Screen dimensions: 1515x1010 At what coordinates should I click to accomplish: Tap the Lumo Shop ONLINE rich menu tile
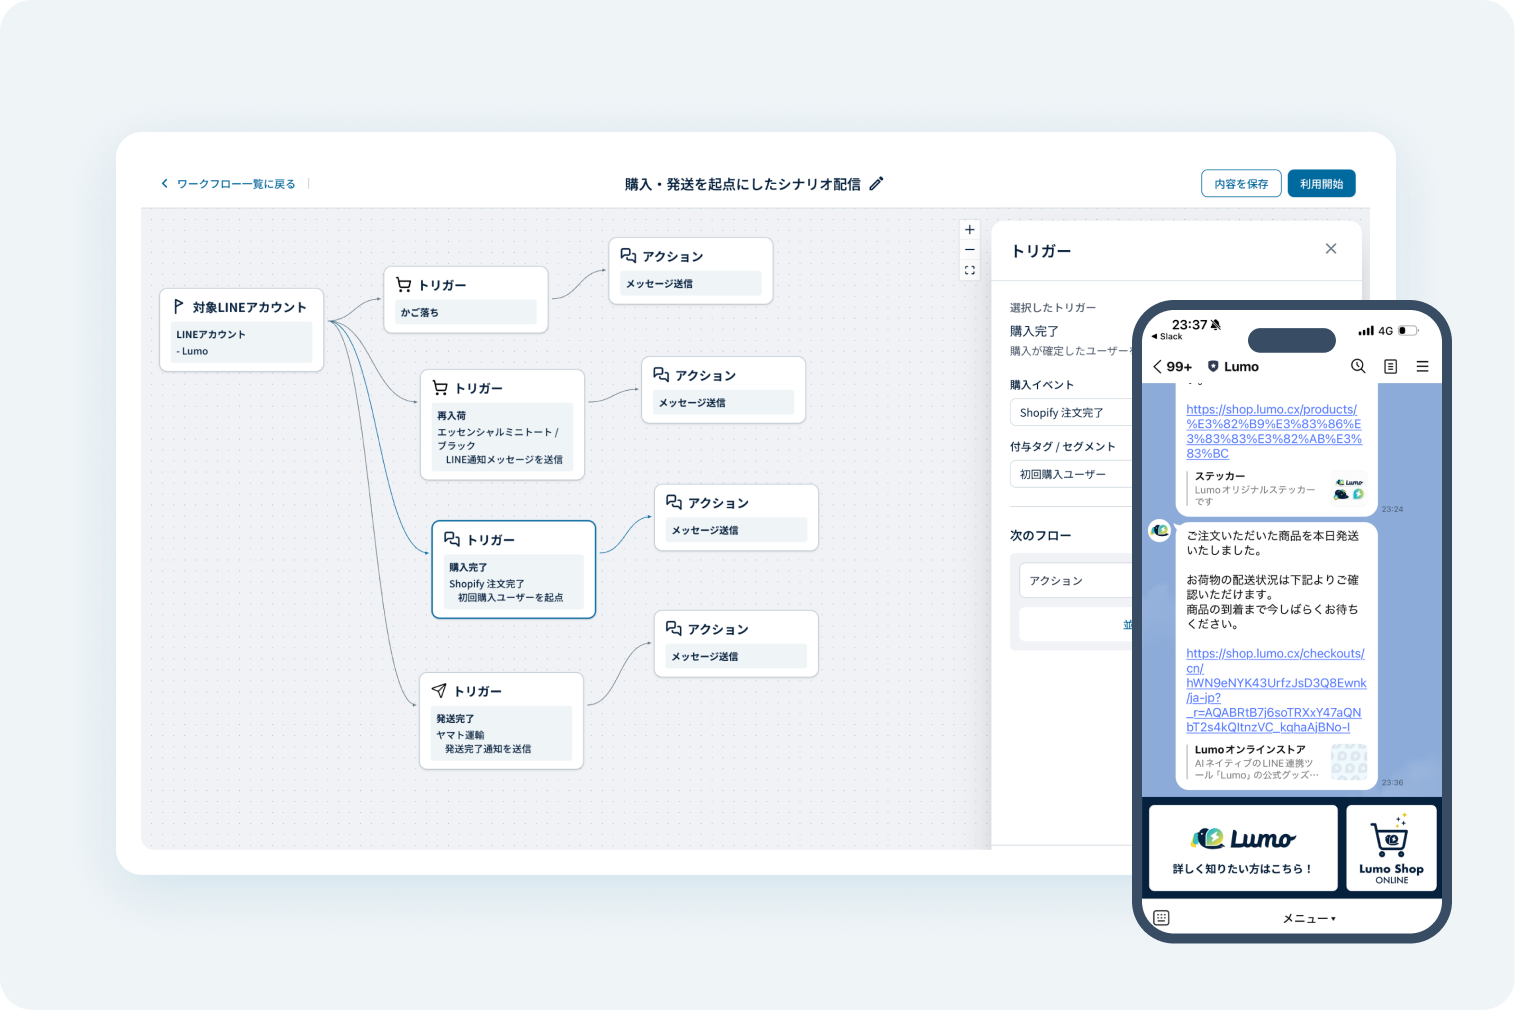[1390, 848]
